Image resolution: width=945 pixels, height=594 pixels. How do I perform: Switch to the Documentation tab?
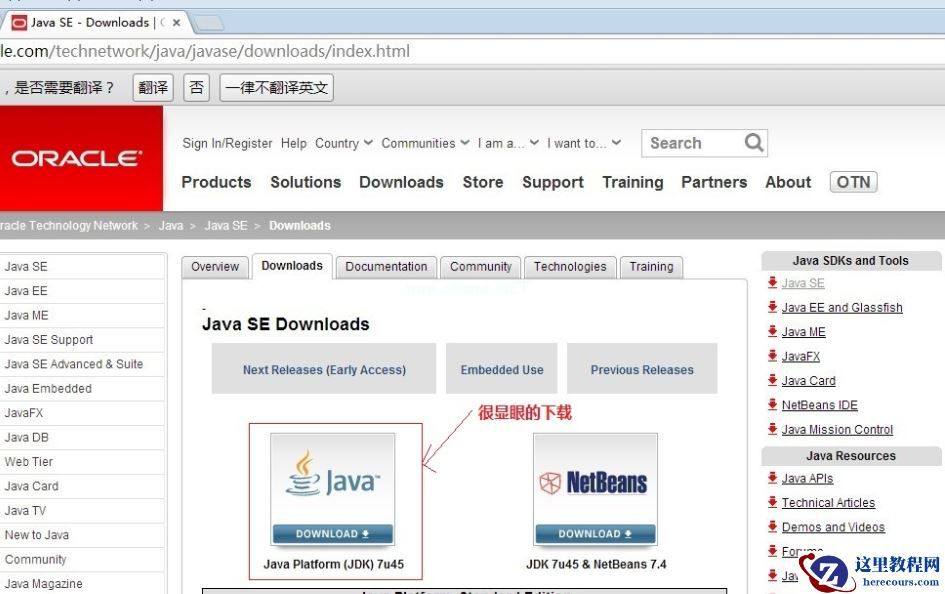click(386, 267)
